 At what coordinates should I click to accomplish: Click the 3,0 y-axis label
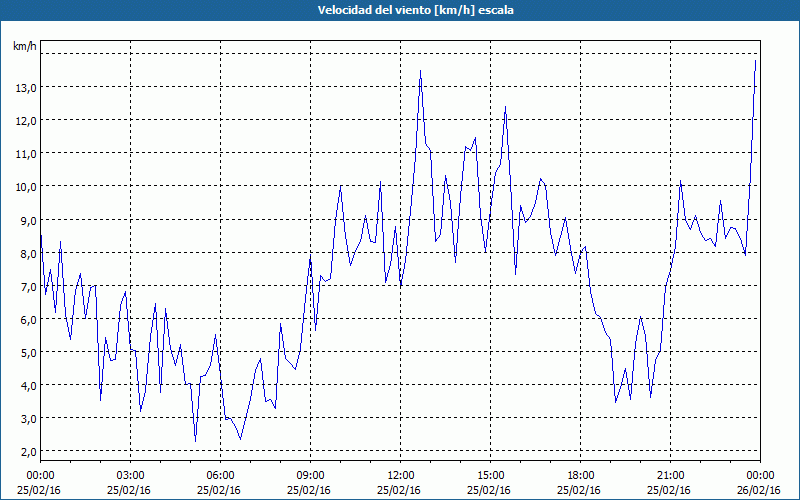tap(29, 419)
